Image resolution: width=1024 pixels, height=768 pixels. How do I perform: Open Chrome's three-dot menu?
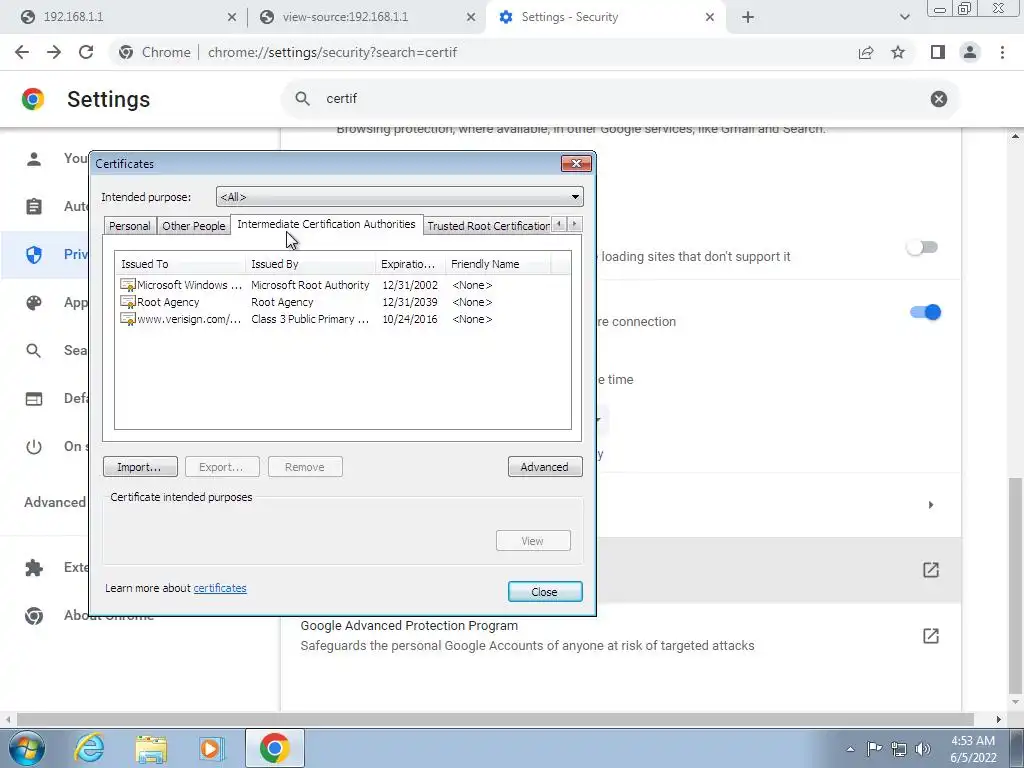pyautogui.click(x=1002, y=52)
